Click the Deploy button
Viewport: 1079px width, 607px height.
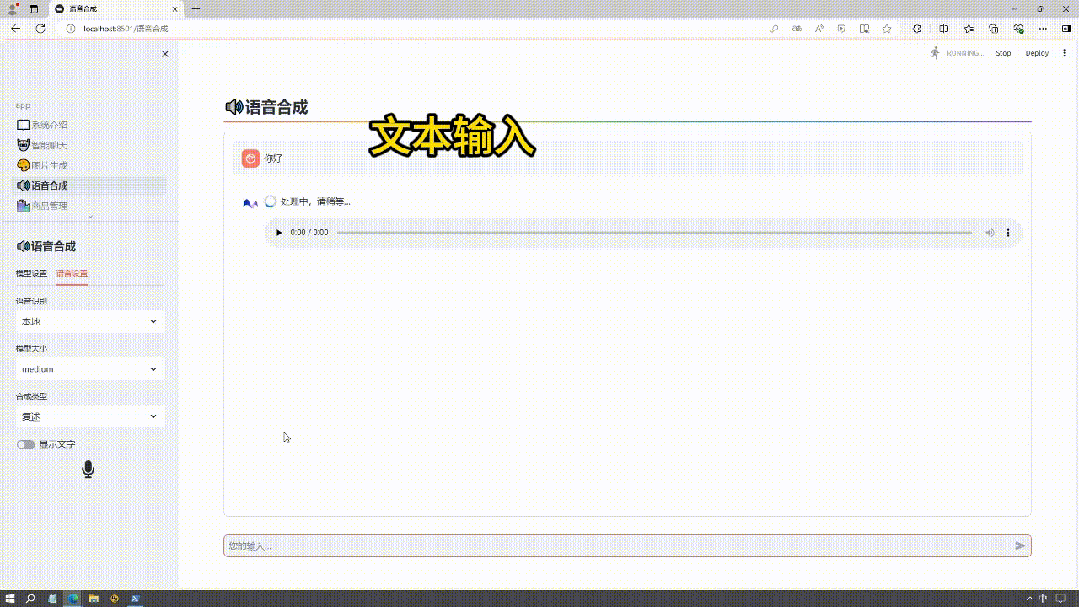(1037, 53)
